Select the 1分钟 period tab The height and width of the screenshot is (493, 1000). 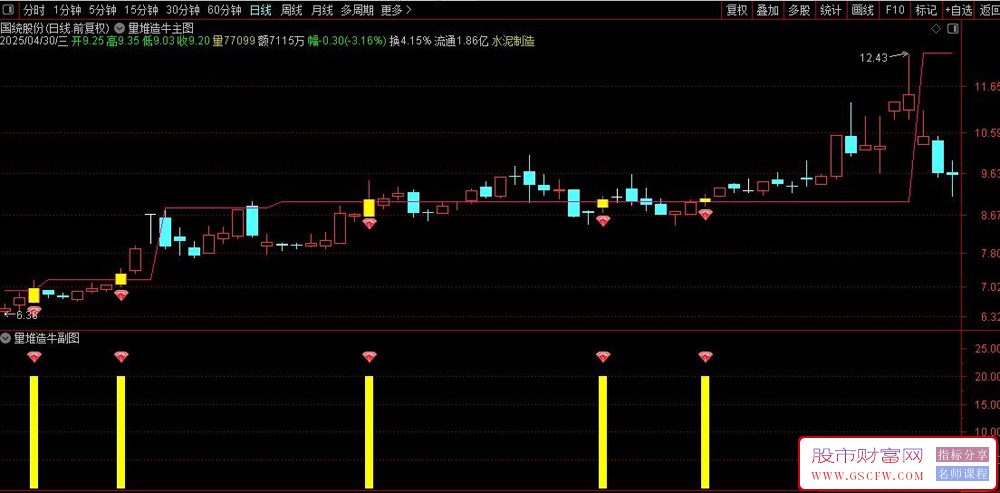pos(67,10)
